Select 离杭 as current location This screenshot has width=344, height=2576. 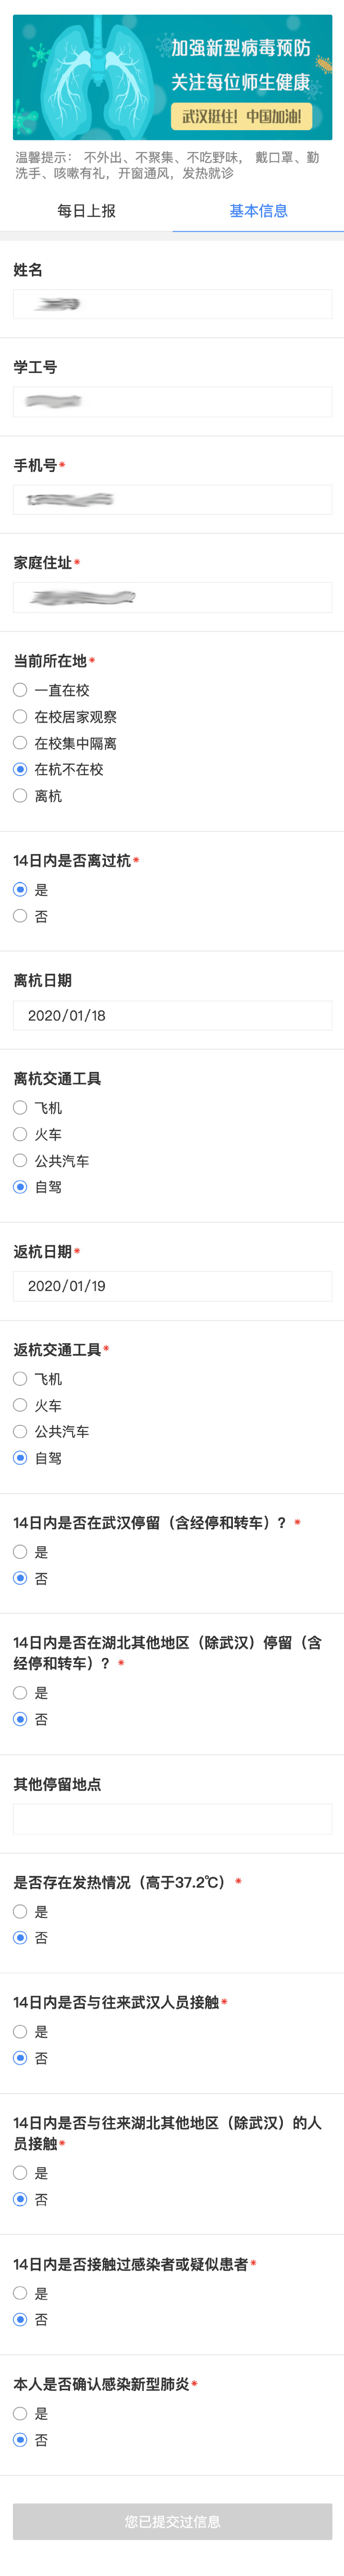(20, 795)
